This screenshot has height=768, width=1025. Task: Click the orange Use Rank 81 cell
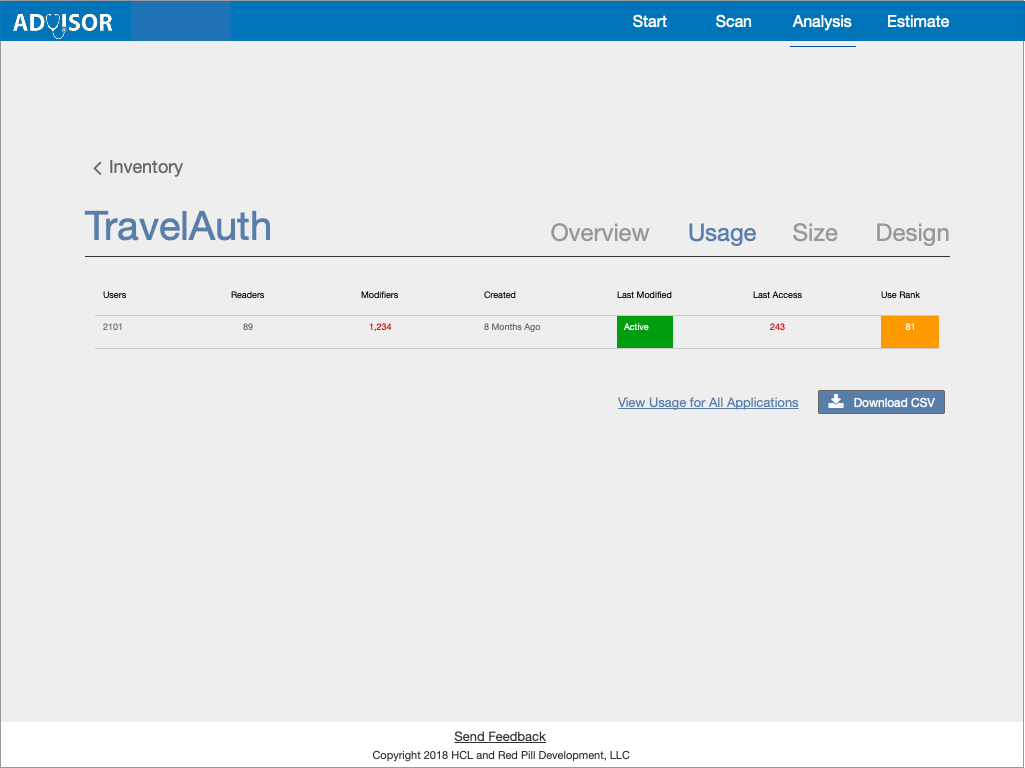coord(909,331)
